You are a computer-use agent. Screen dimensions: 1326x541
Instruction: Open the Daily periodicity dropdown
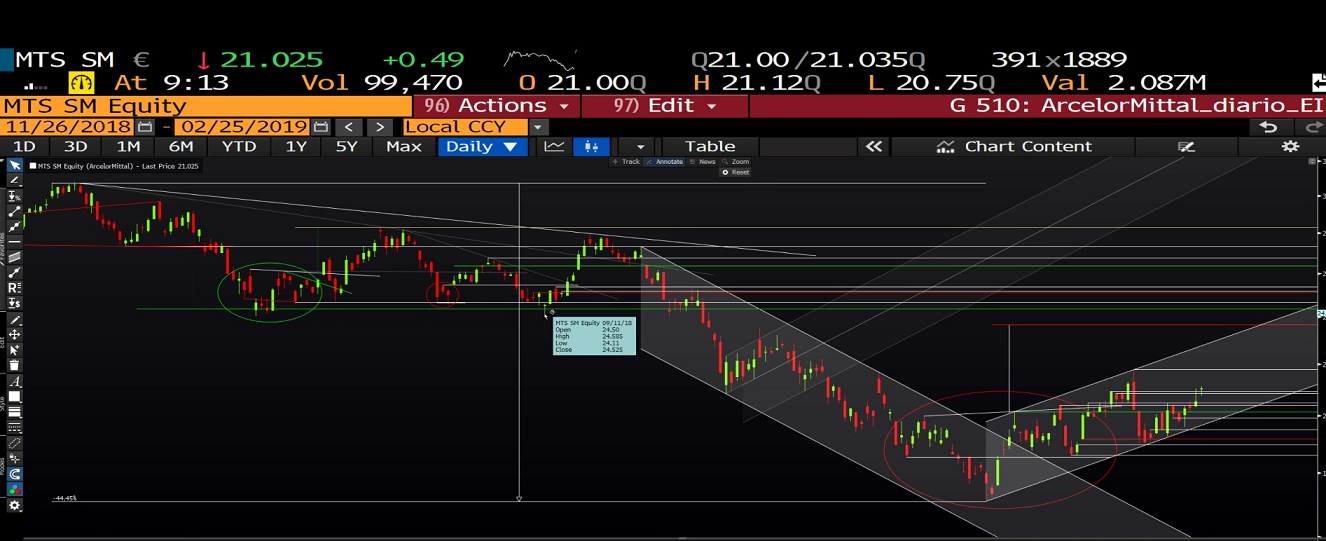point(482,146)
